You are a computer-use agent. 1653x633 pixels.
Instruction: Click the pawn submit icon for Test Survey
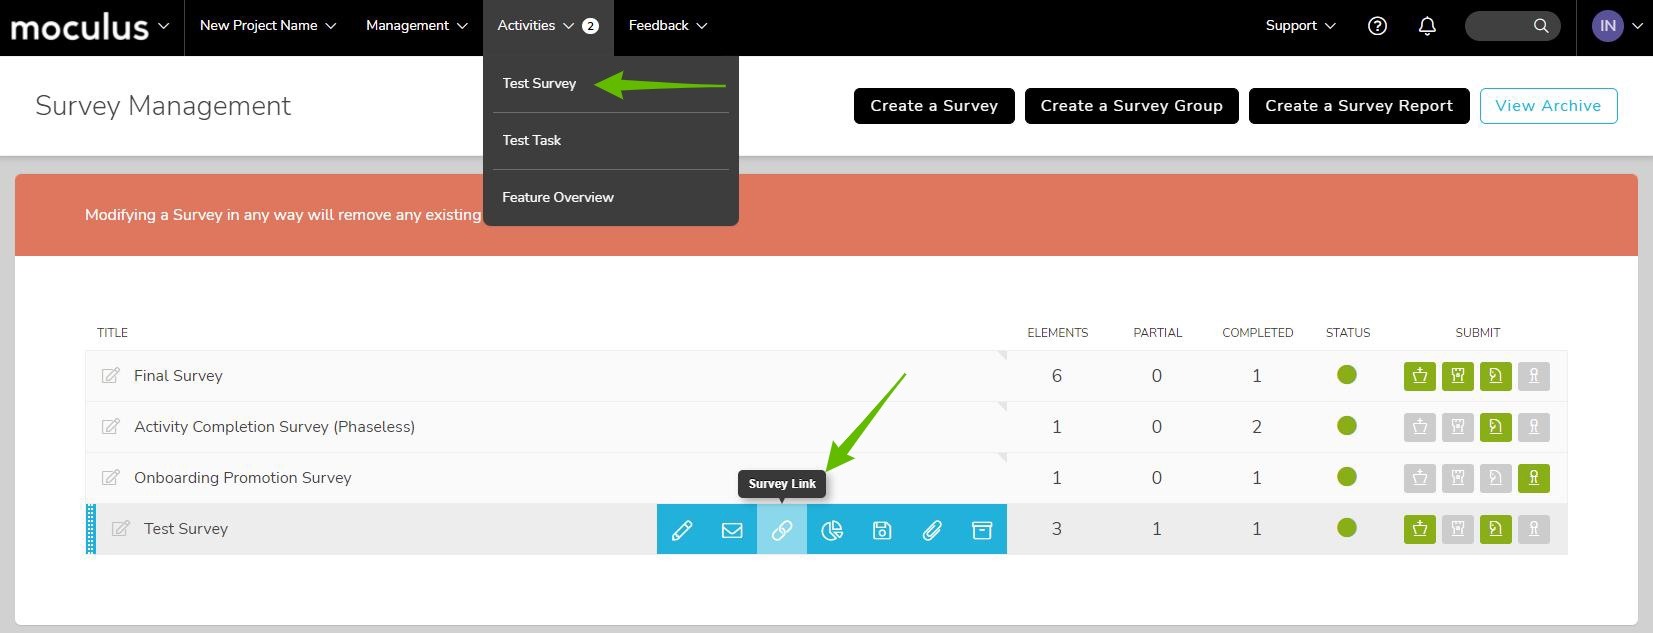(1534, 529)
